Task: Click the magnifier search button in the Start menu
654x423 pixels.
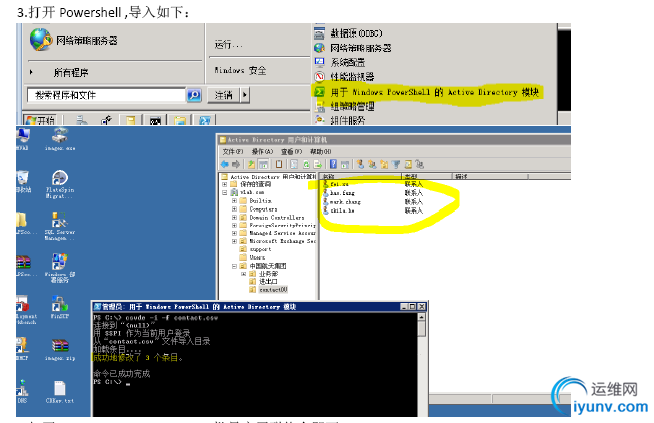Action: pyautogui.click(x=194, y=95)
